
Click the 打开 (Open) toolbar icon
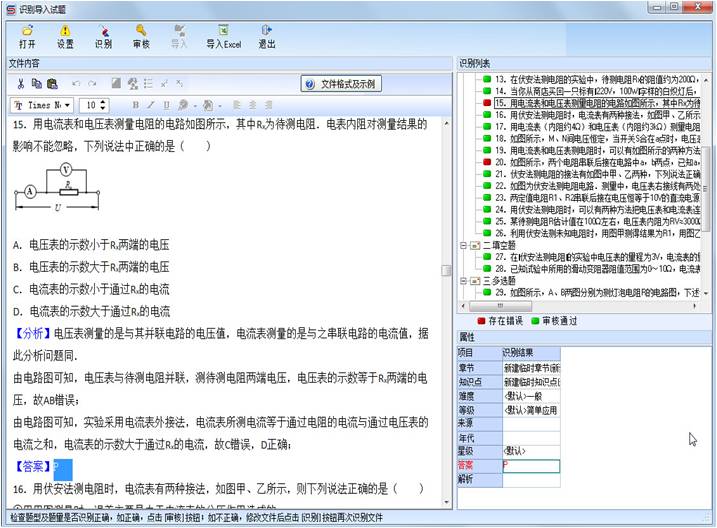coord(27,37)
